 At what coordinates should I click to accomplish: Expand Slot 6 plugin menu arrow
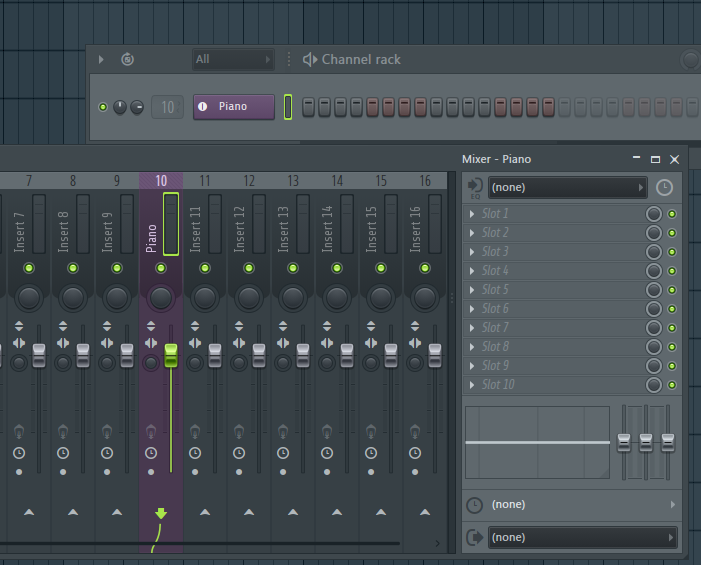tap(472, 309)
